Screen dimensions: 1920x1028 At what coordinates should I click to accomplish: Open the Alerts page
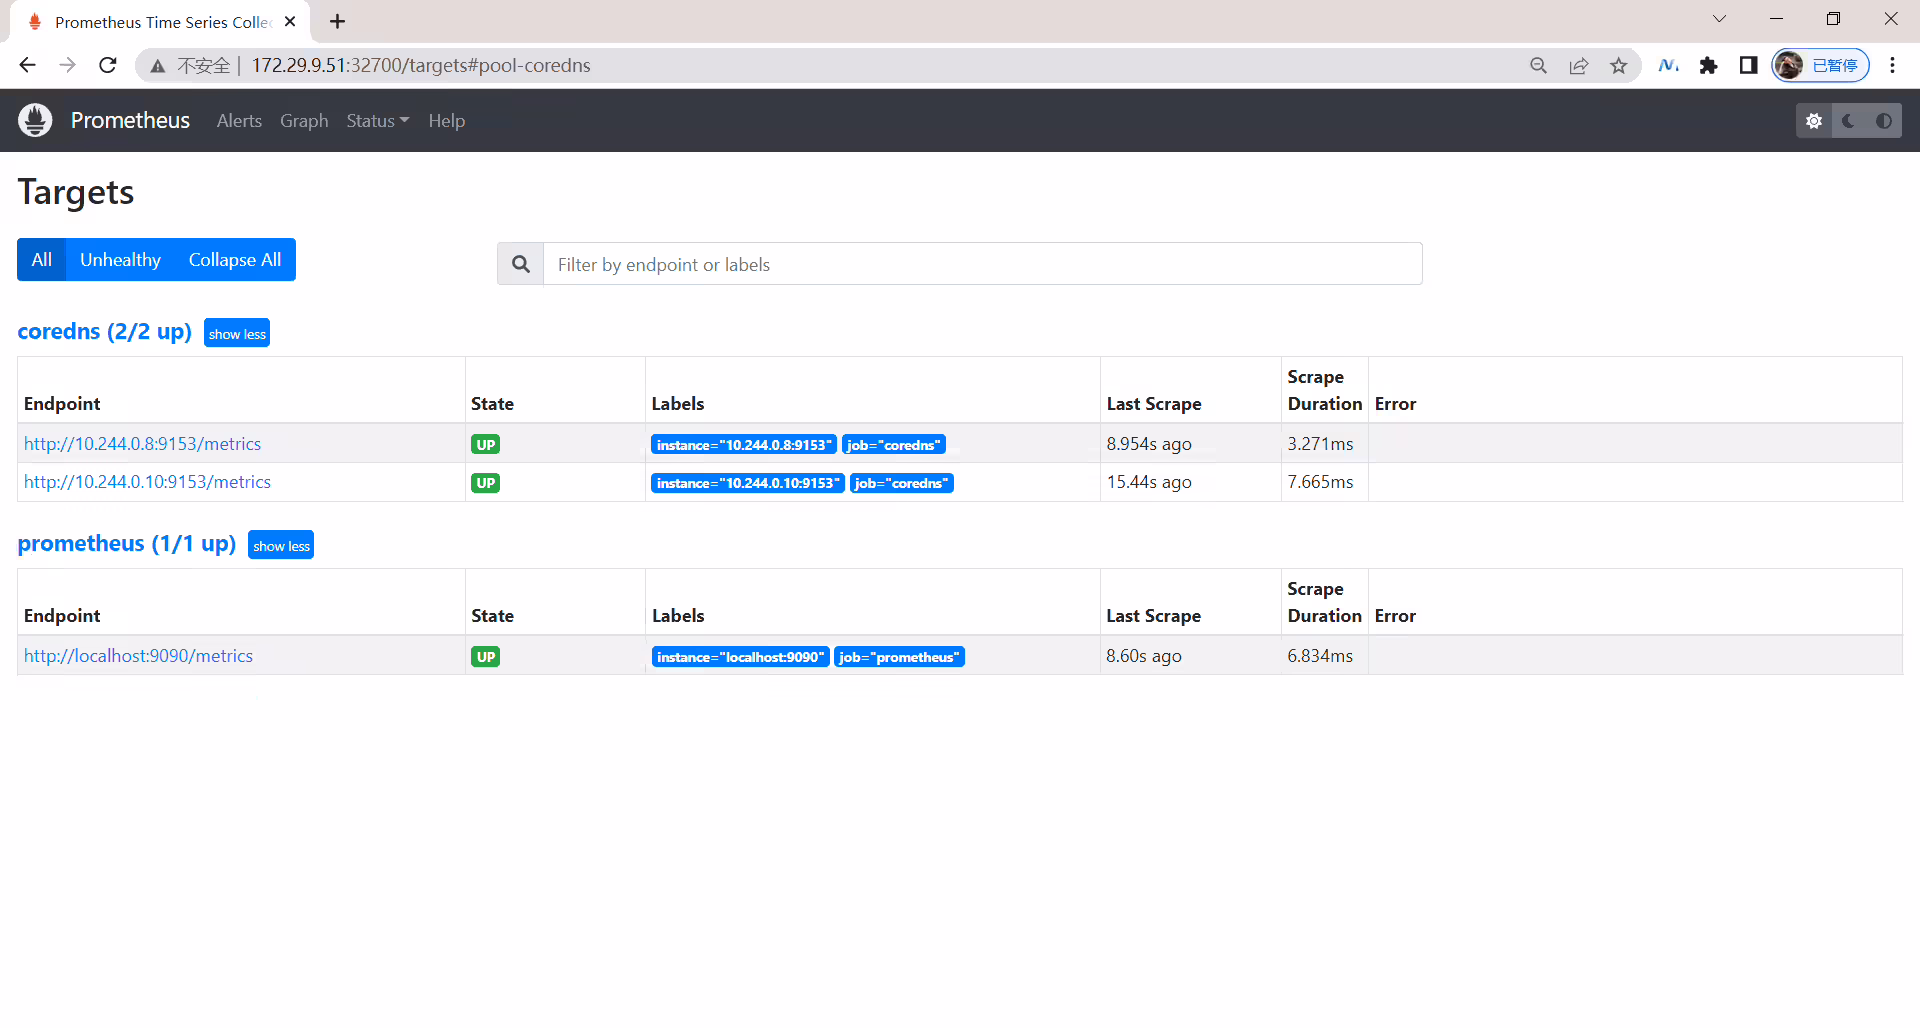239,121
